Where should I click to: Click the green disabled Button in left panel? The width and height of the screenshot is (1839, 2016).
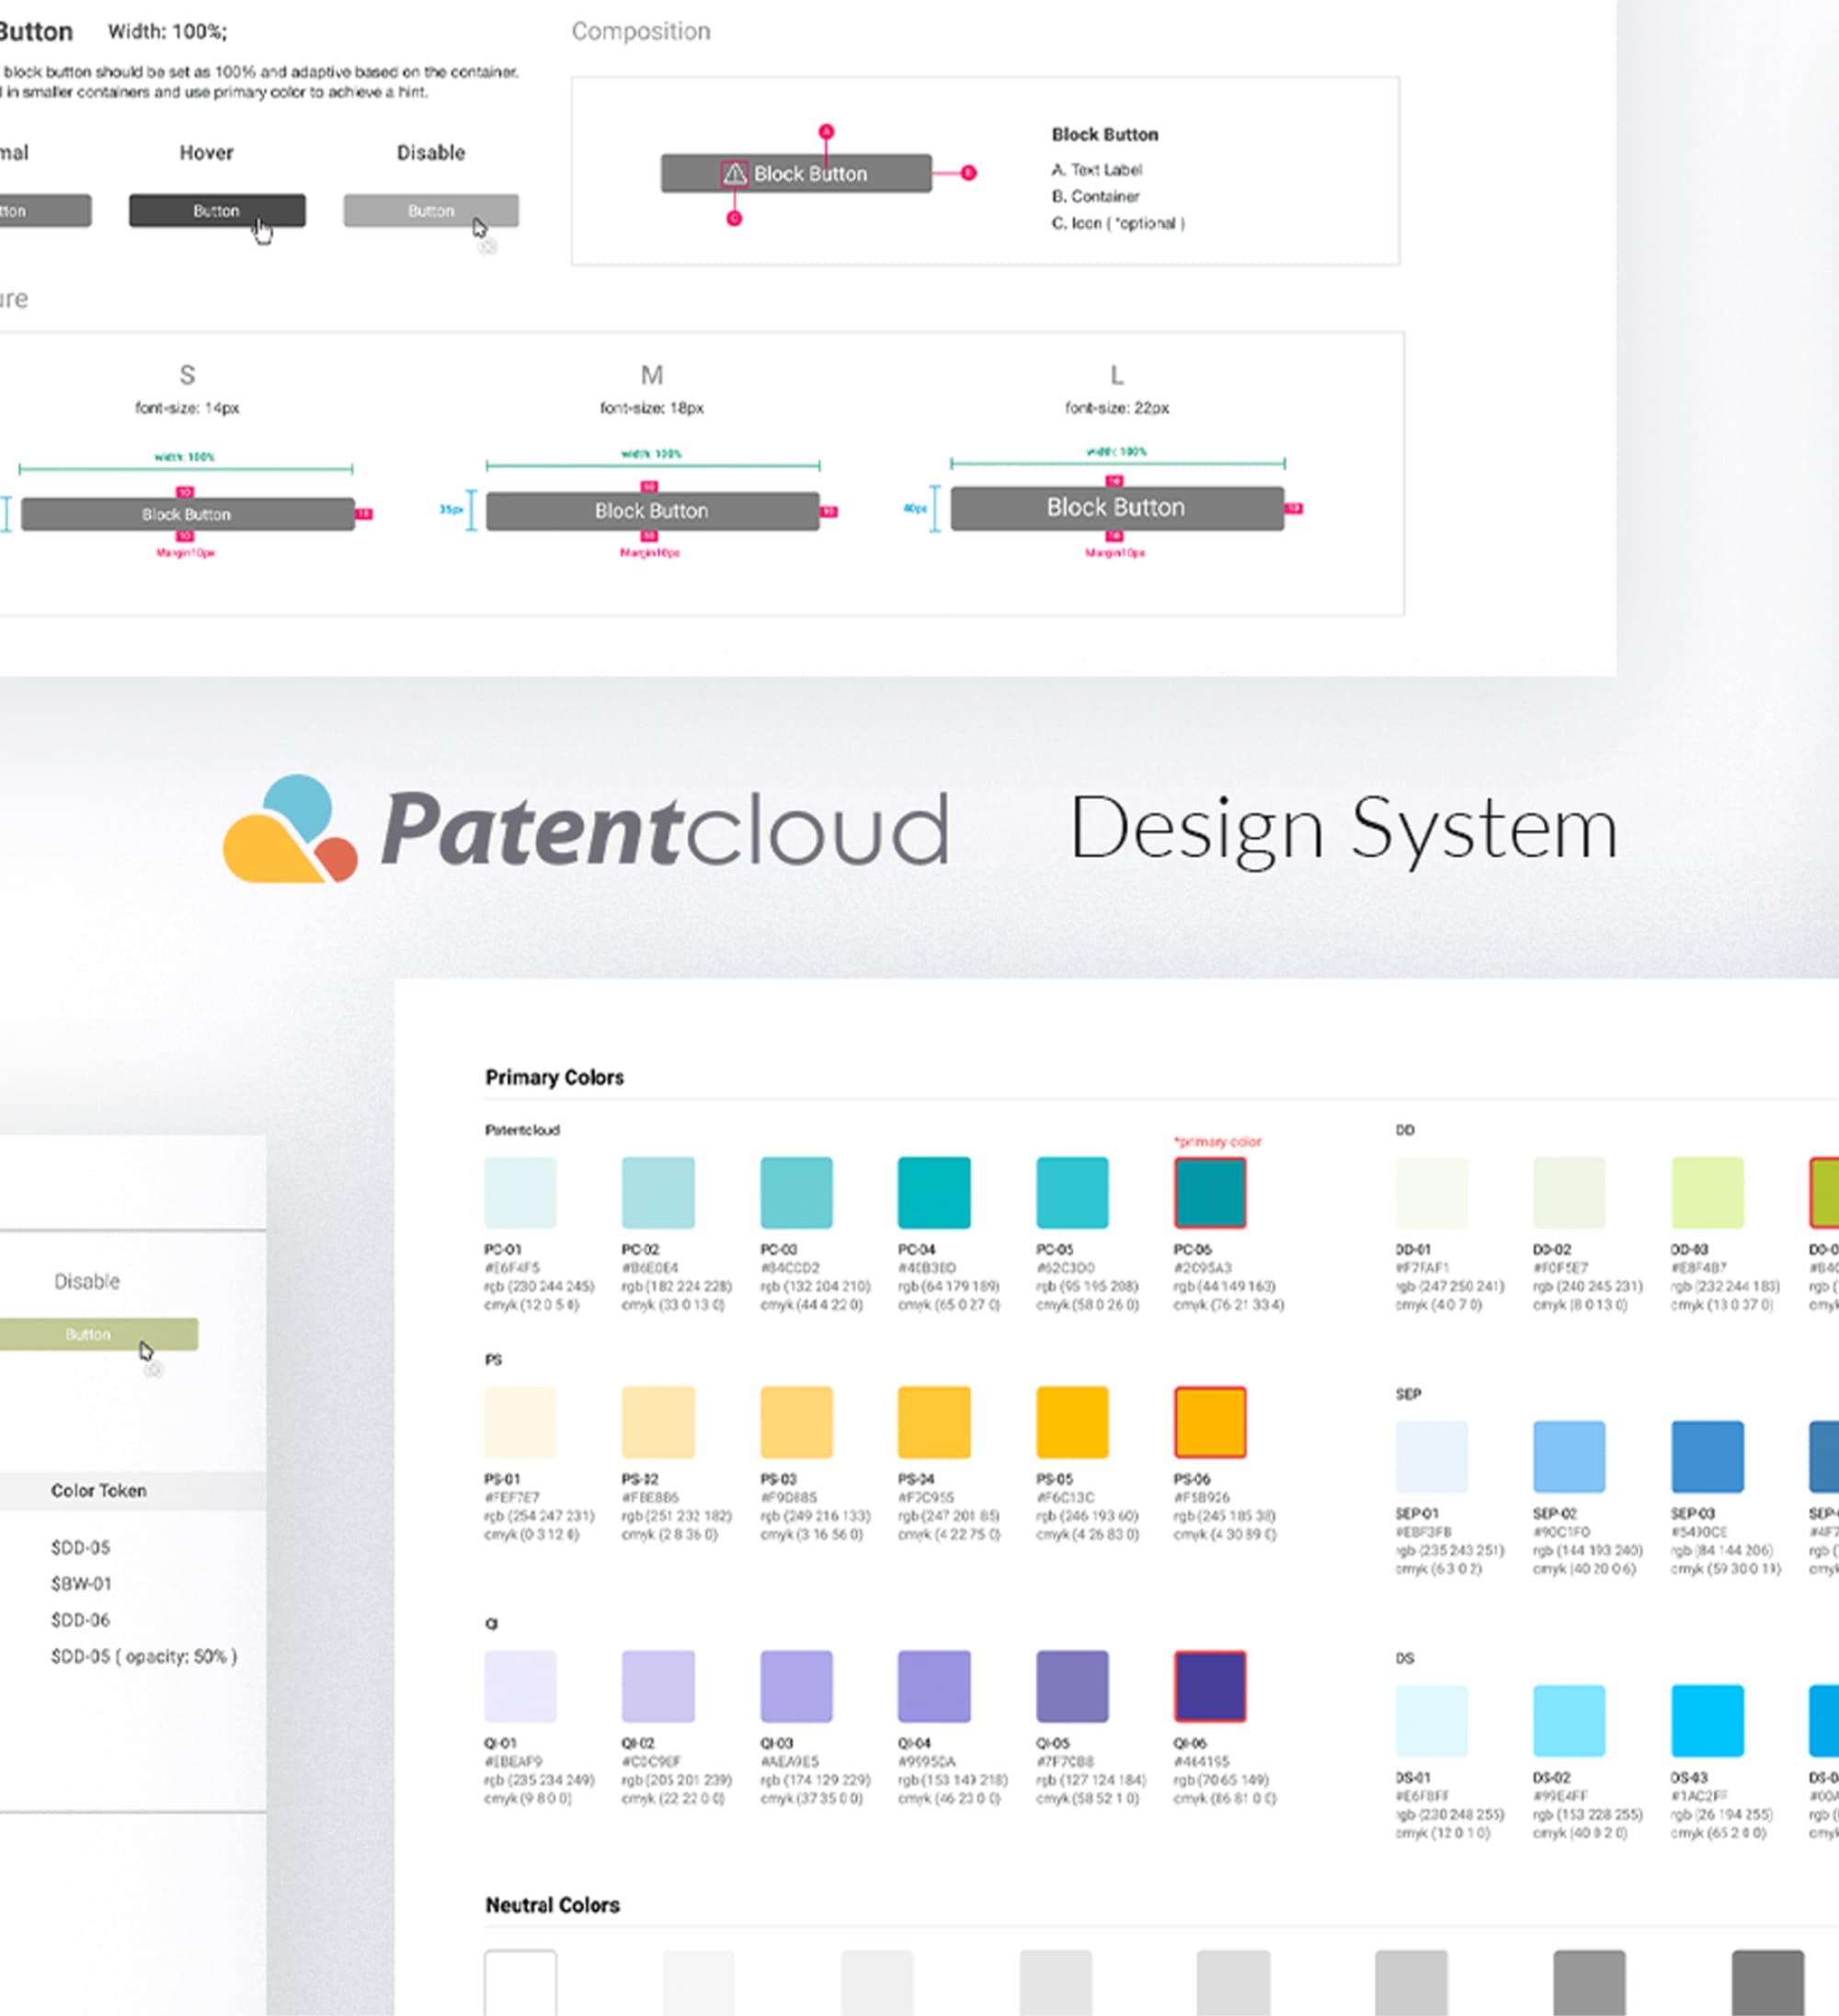coord(90,1334)
